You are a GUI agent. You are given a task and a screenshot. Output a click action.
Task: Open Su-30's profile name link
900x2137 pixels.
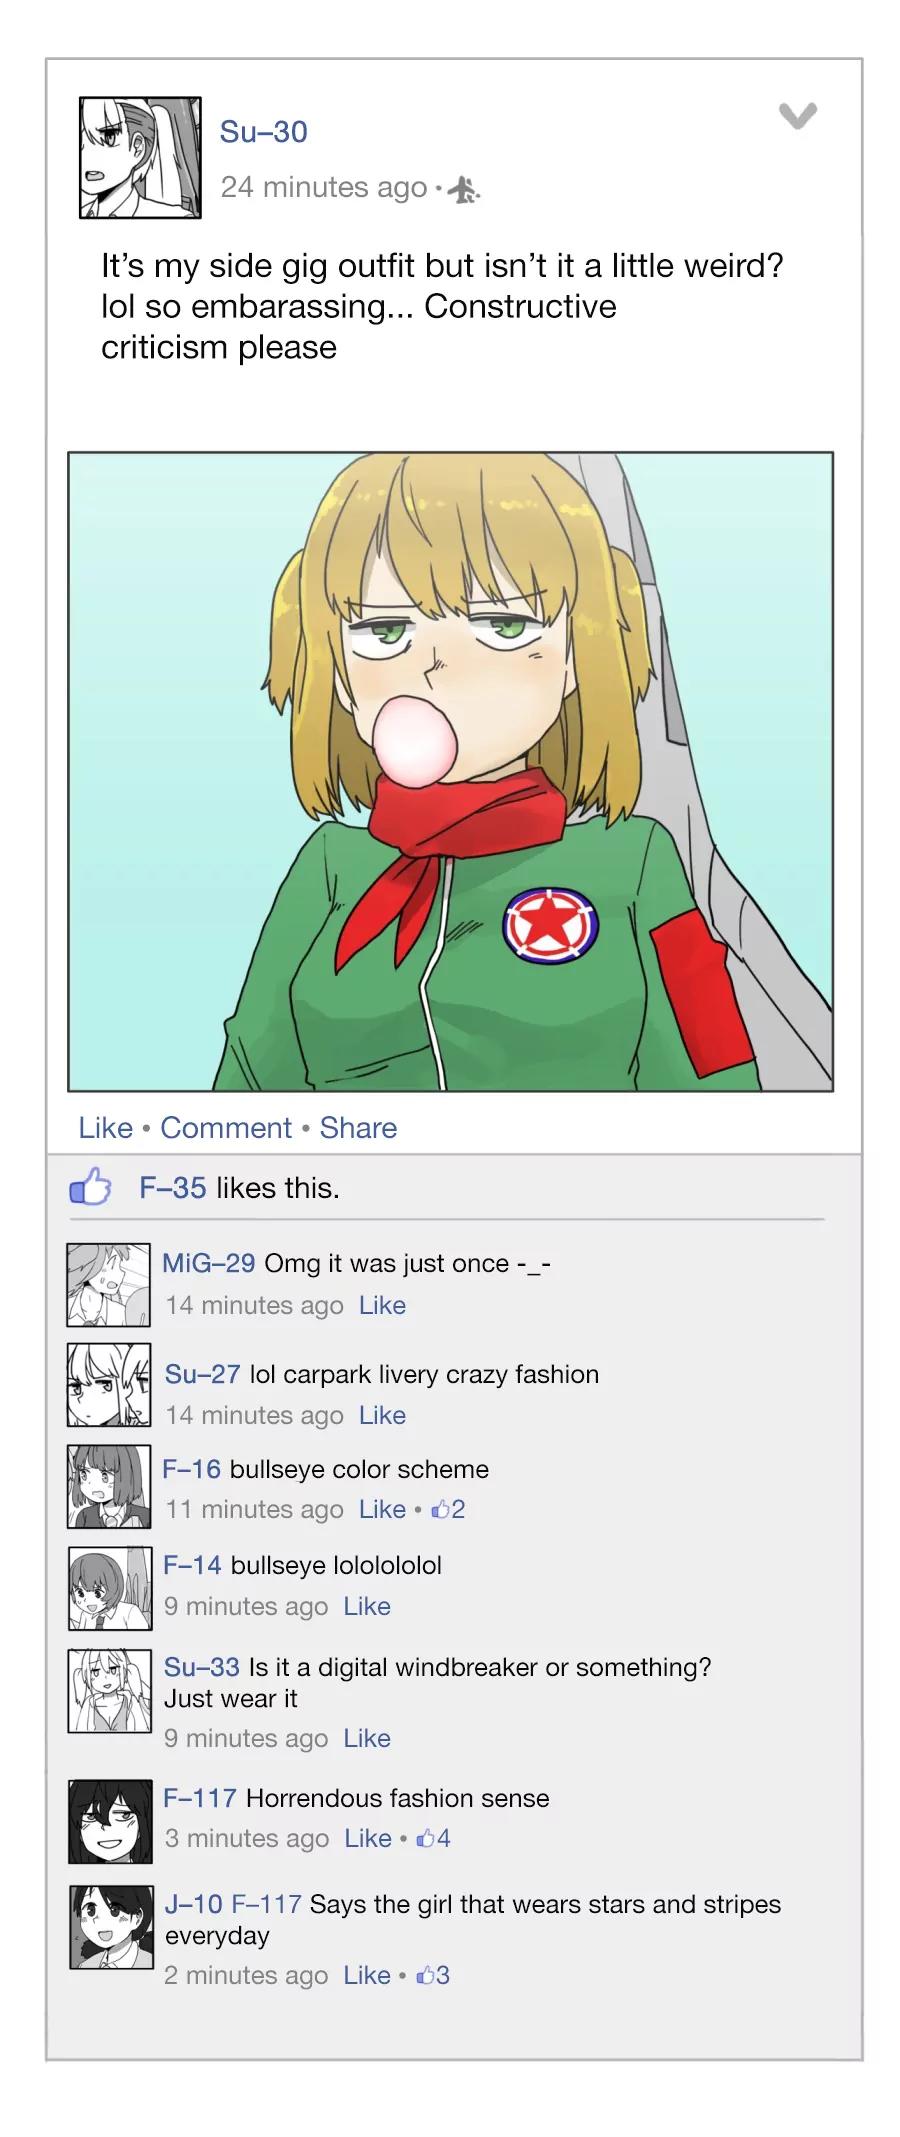(263, 132)
